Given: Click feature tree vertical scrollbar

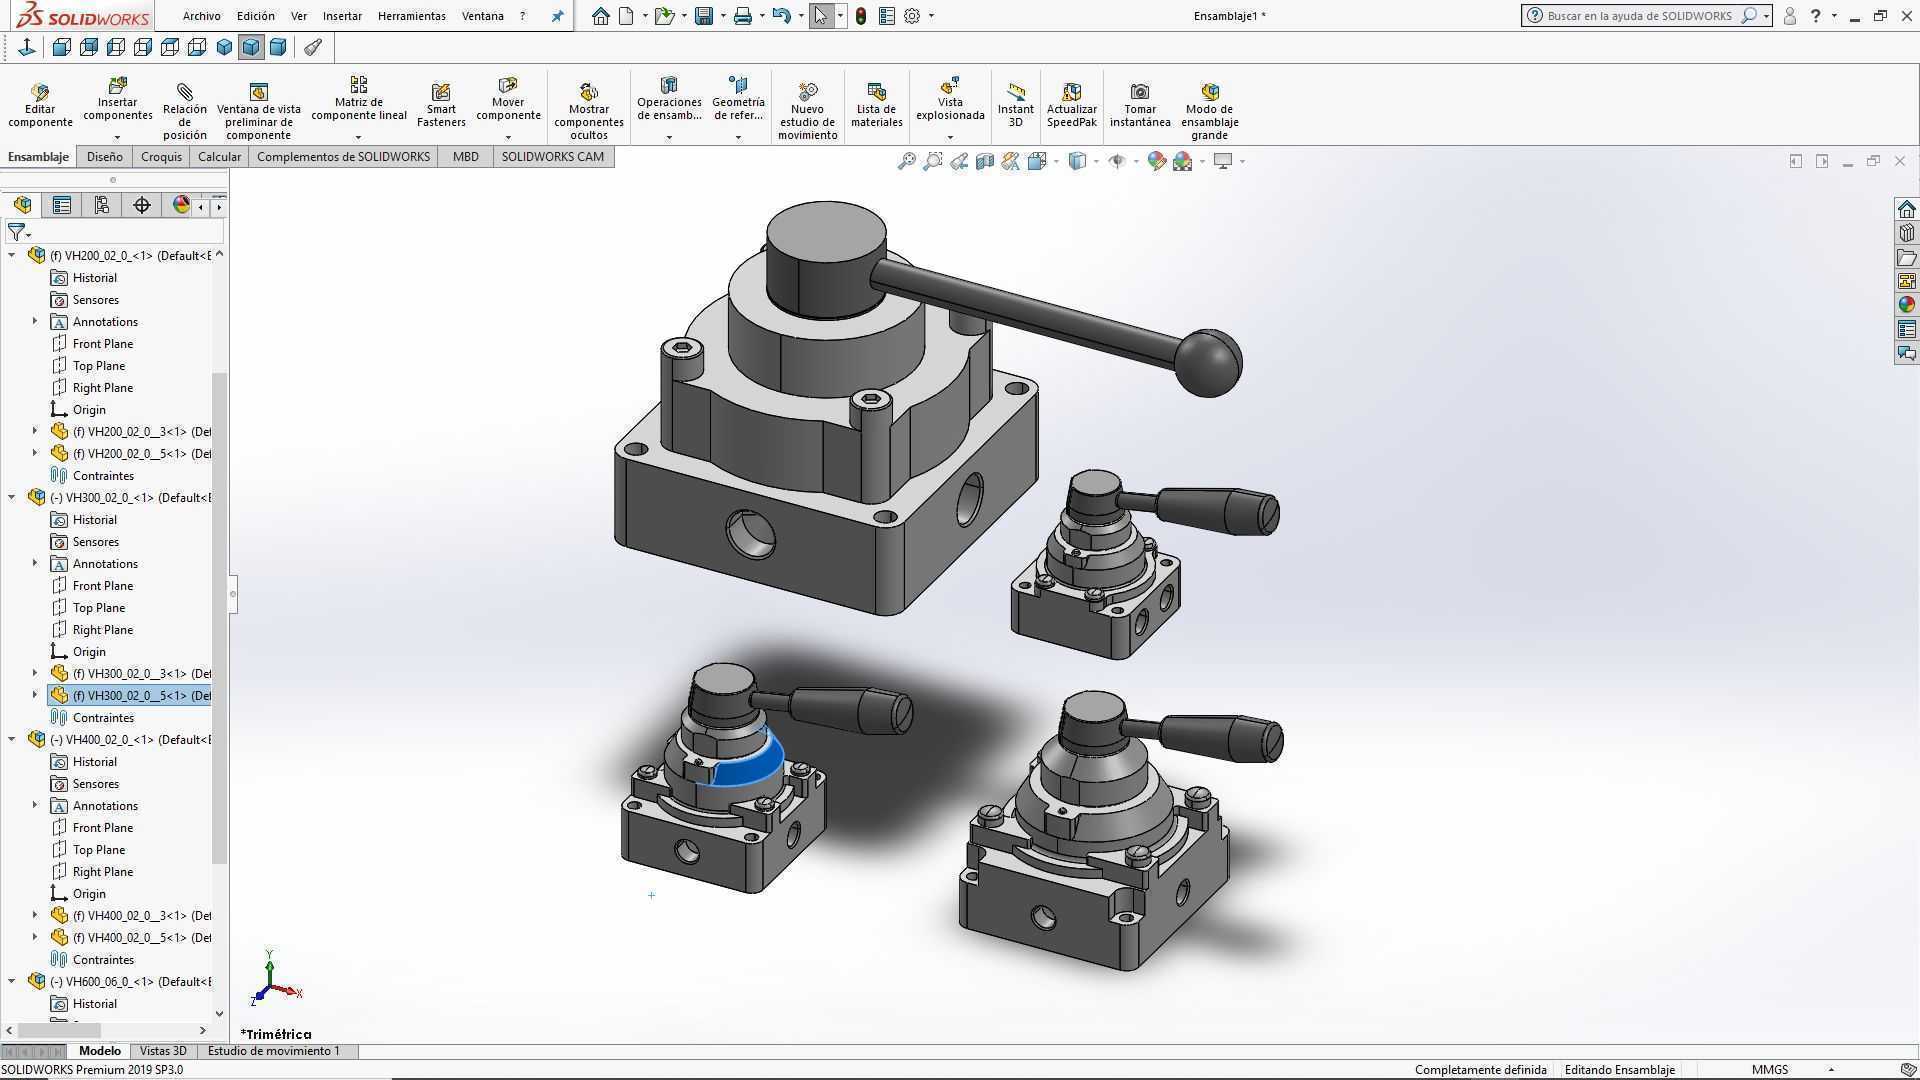Looking at the screenshot, I should click(x=219, y=618).
